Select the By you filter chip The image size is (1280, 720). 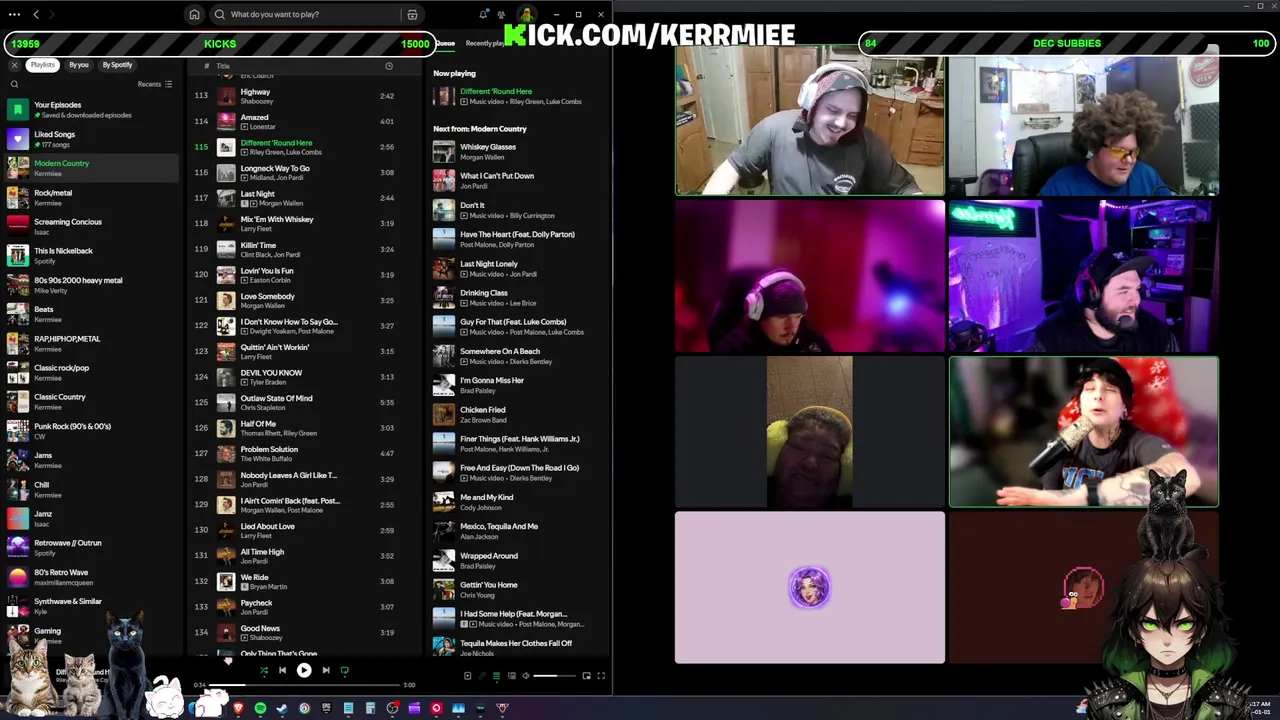coord(79,65)
